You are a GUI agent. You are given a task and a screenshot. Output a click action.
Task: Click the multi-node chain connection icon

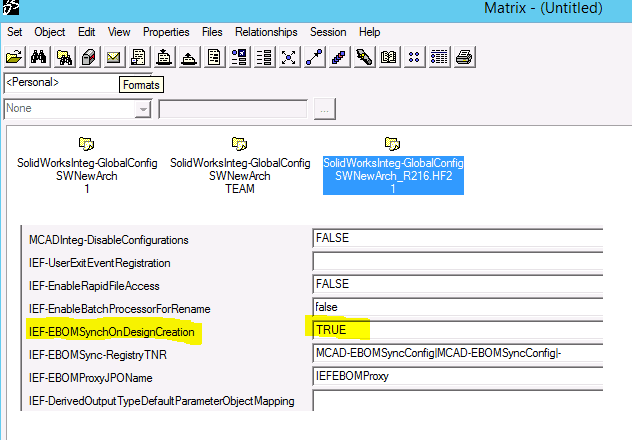coord(339,57)
